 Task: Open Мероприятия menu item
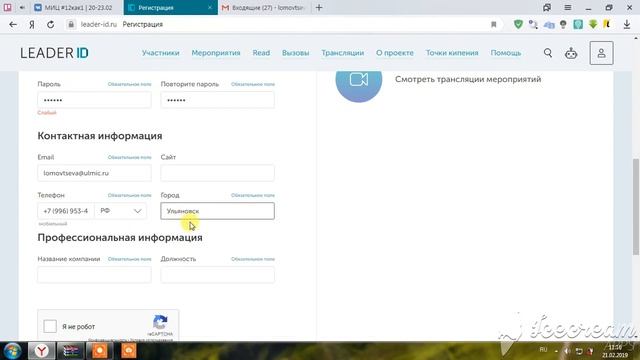point(216,53)
